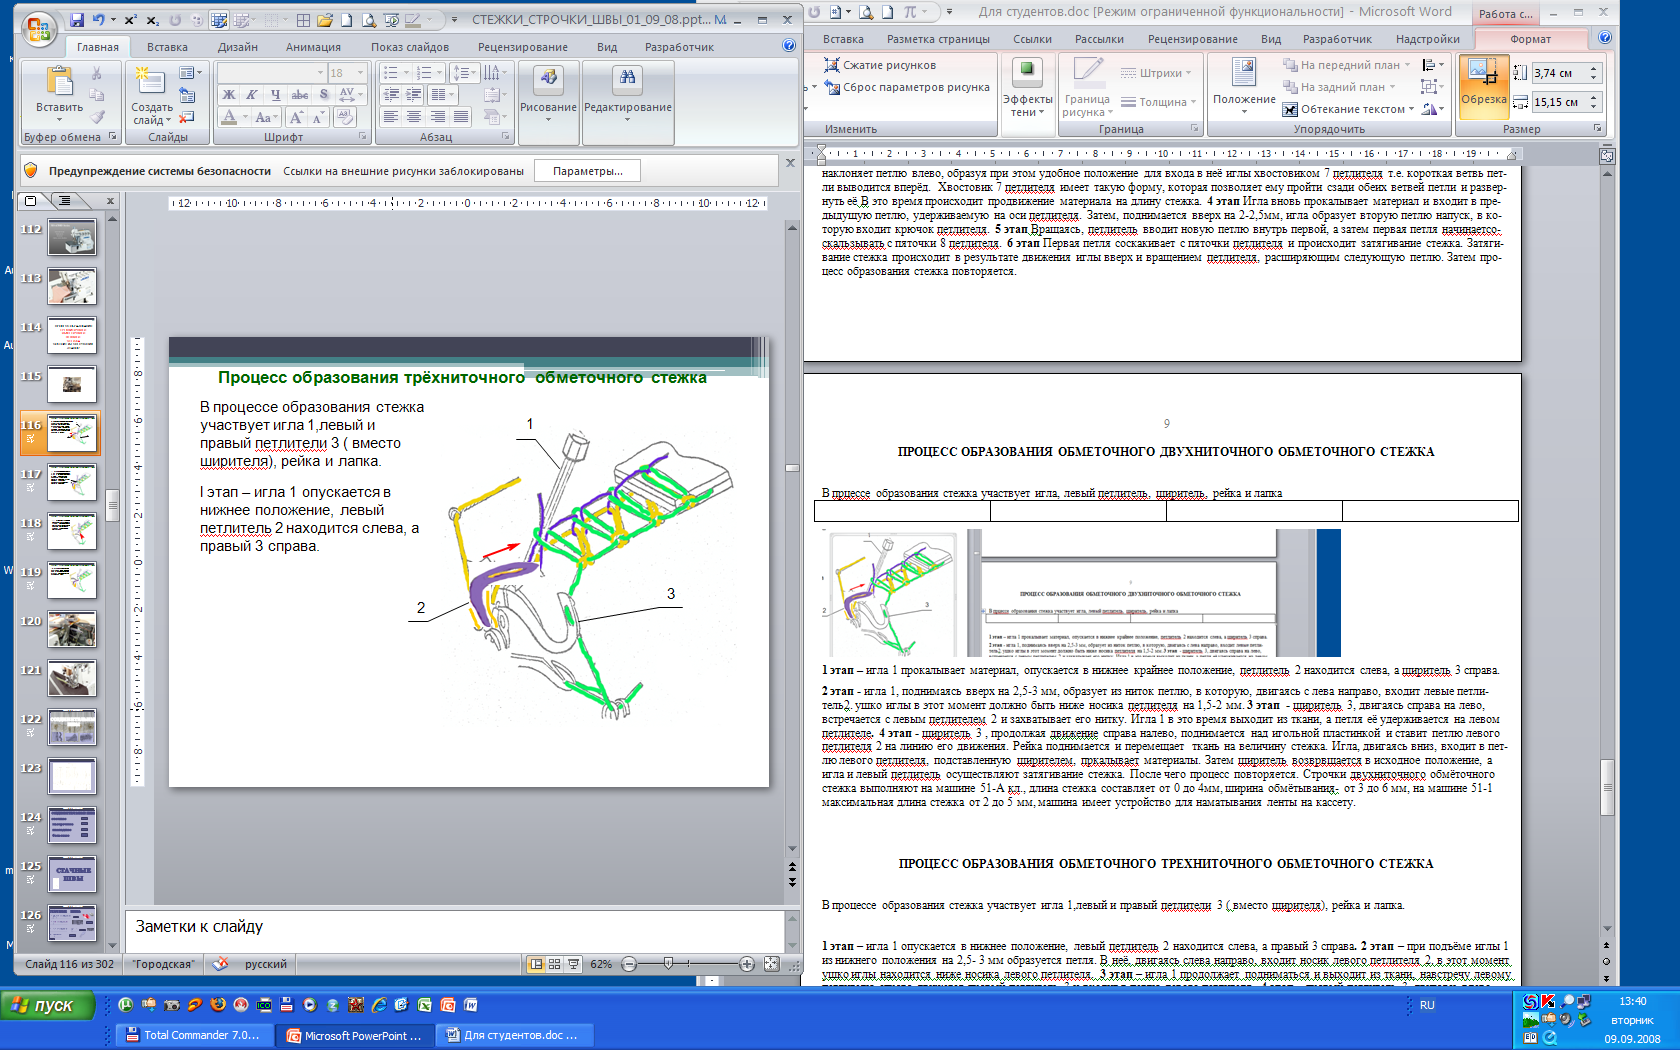Open Эффекты тени dropdown in Word
This screenshot has height=1050, width=1680.
click(x=1027, y=88)
